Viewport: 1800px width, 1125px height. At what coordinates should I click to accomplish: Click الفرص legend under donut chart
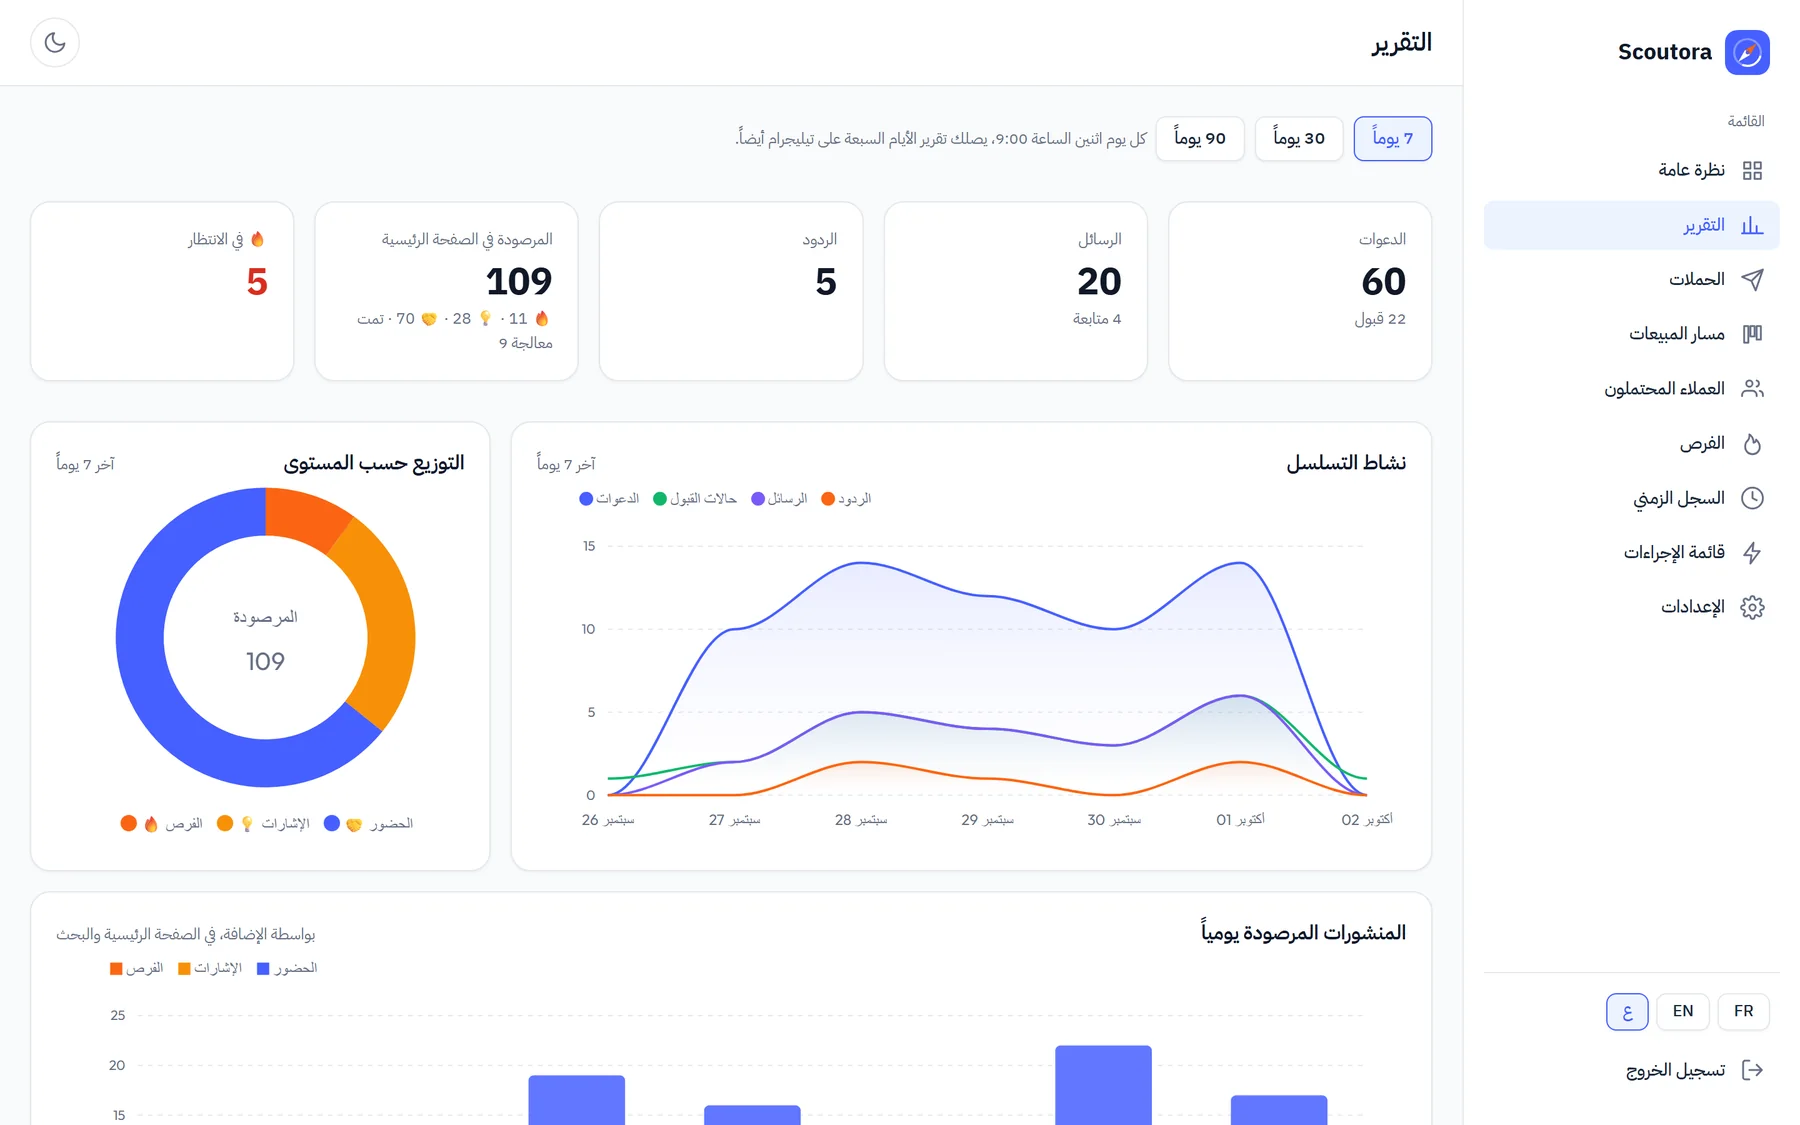pos(161,824)
